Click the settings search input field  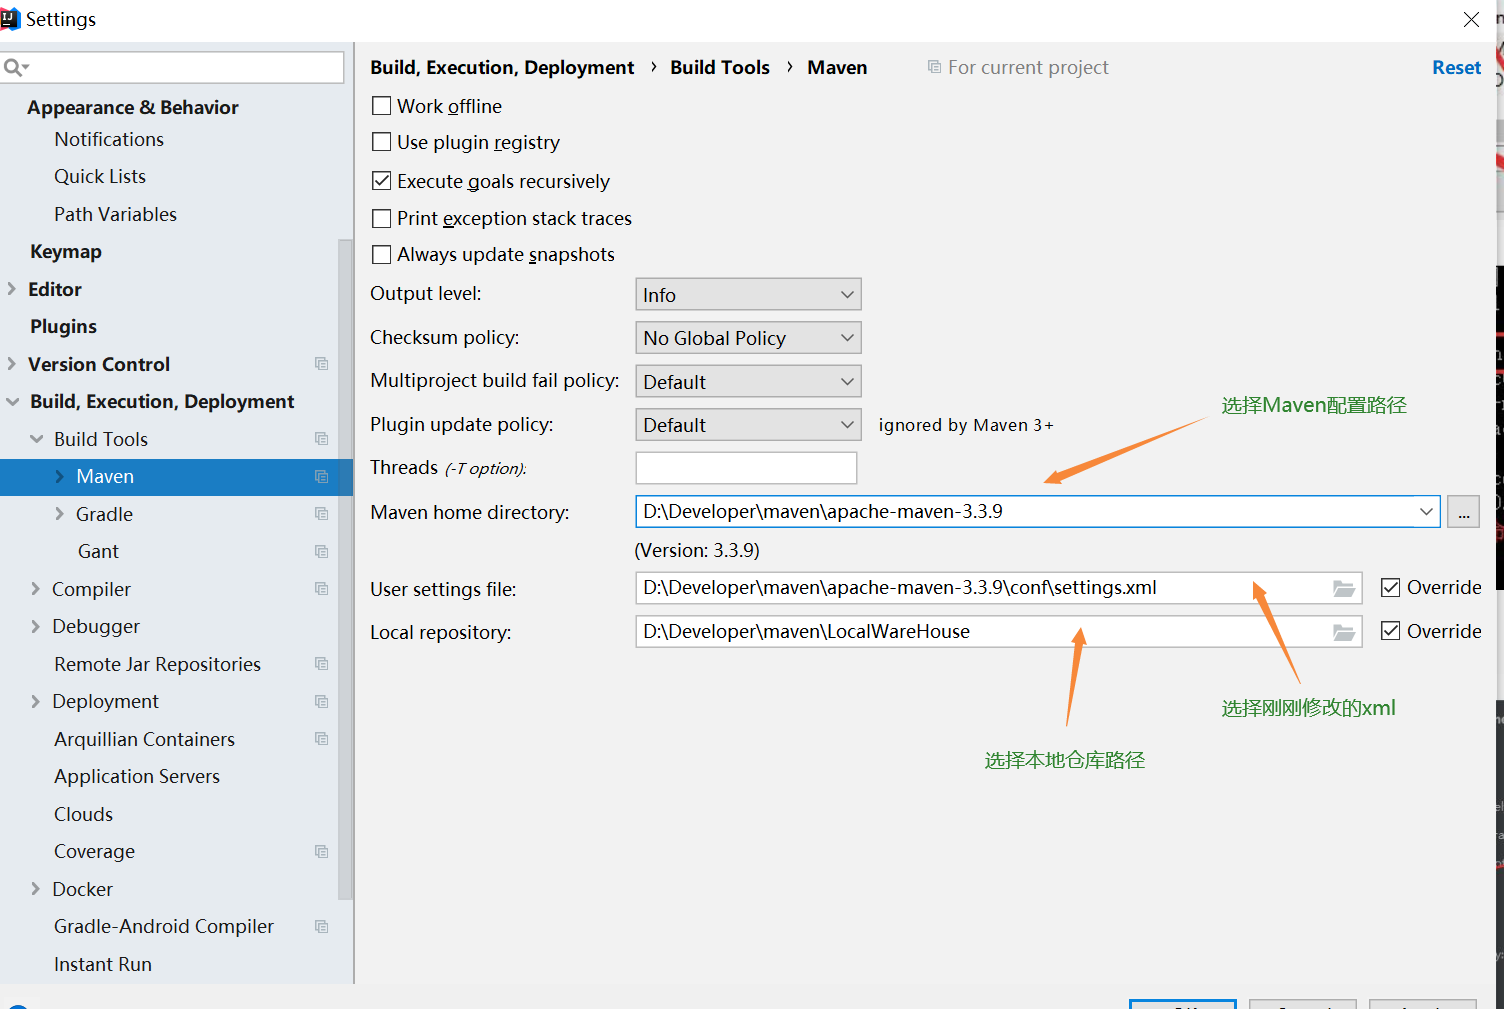(172, 68)
